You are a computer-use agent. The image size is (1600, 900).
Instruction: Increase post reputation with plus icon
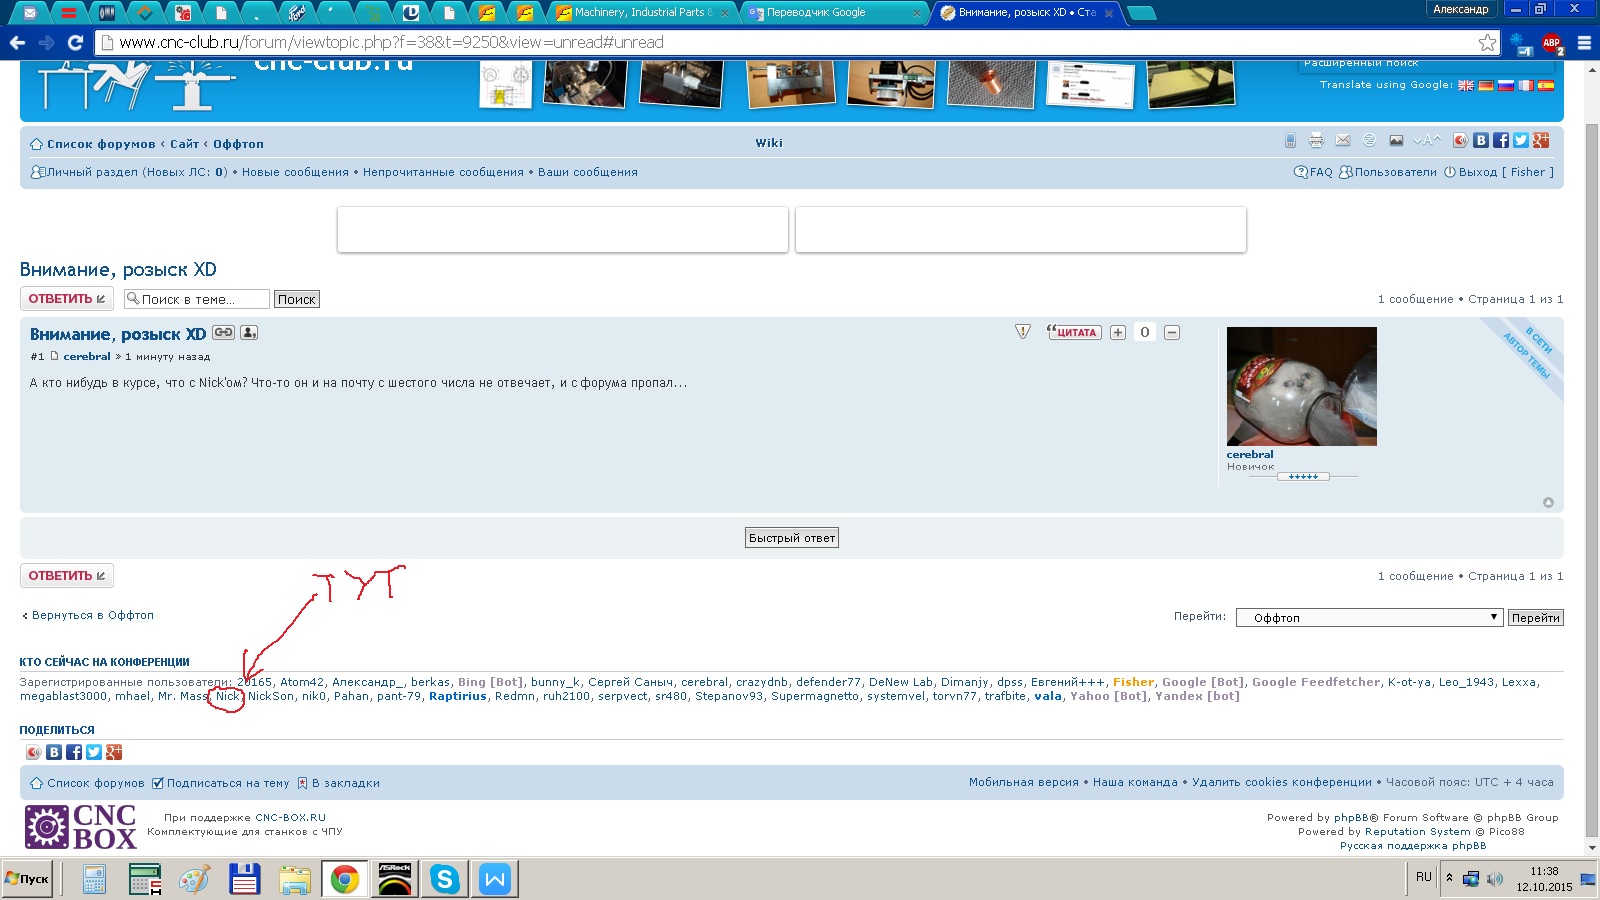(1118, 332)
